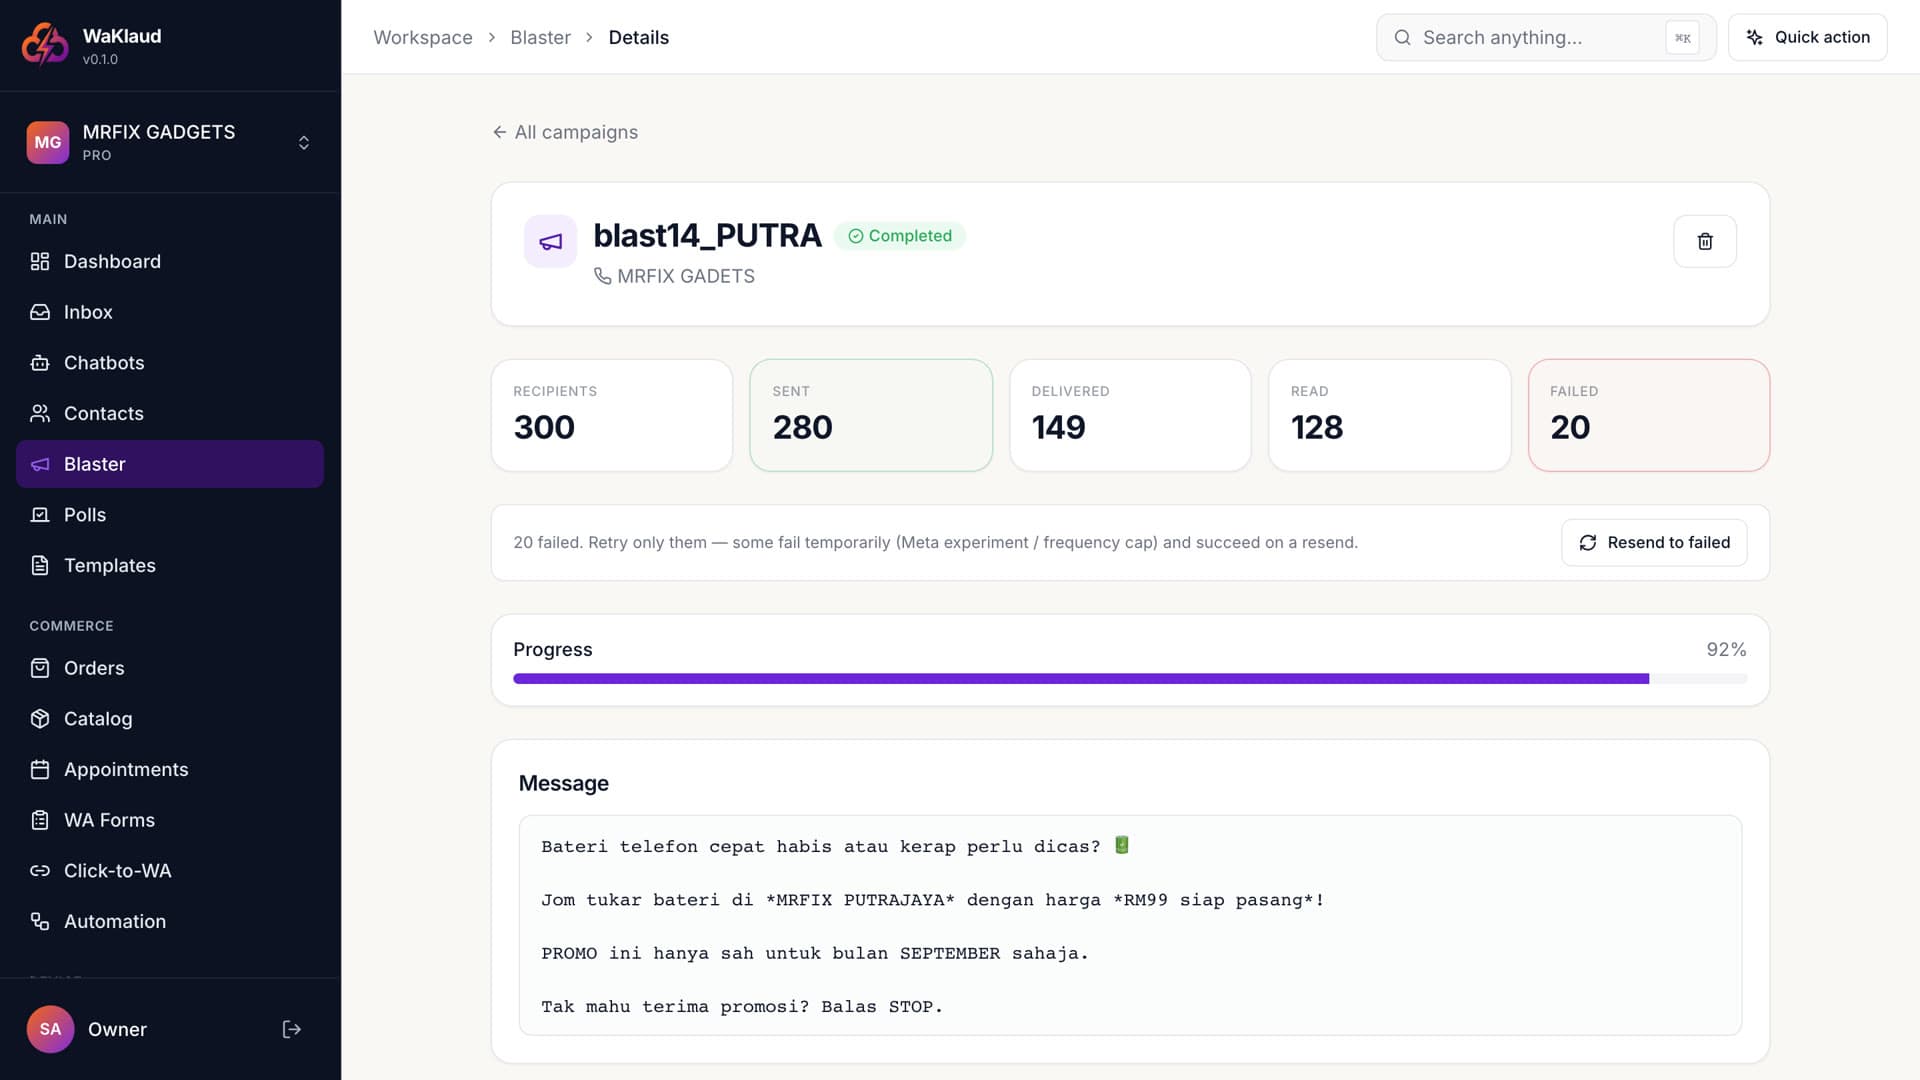The height and width of the screenshot is (1080, 1920).
Task: Click the ⌘K shortcut badge
Action: click(1682, 38)
